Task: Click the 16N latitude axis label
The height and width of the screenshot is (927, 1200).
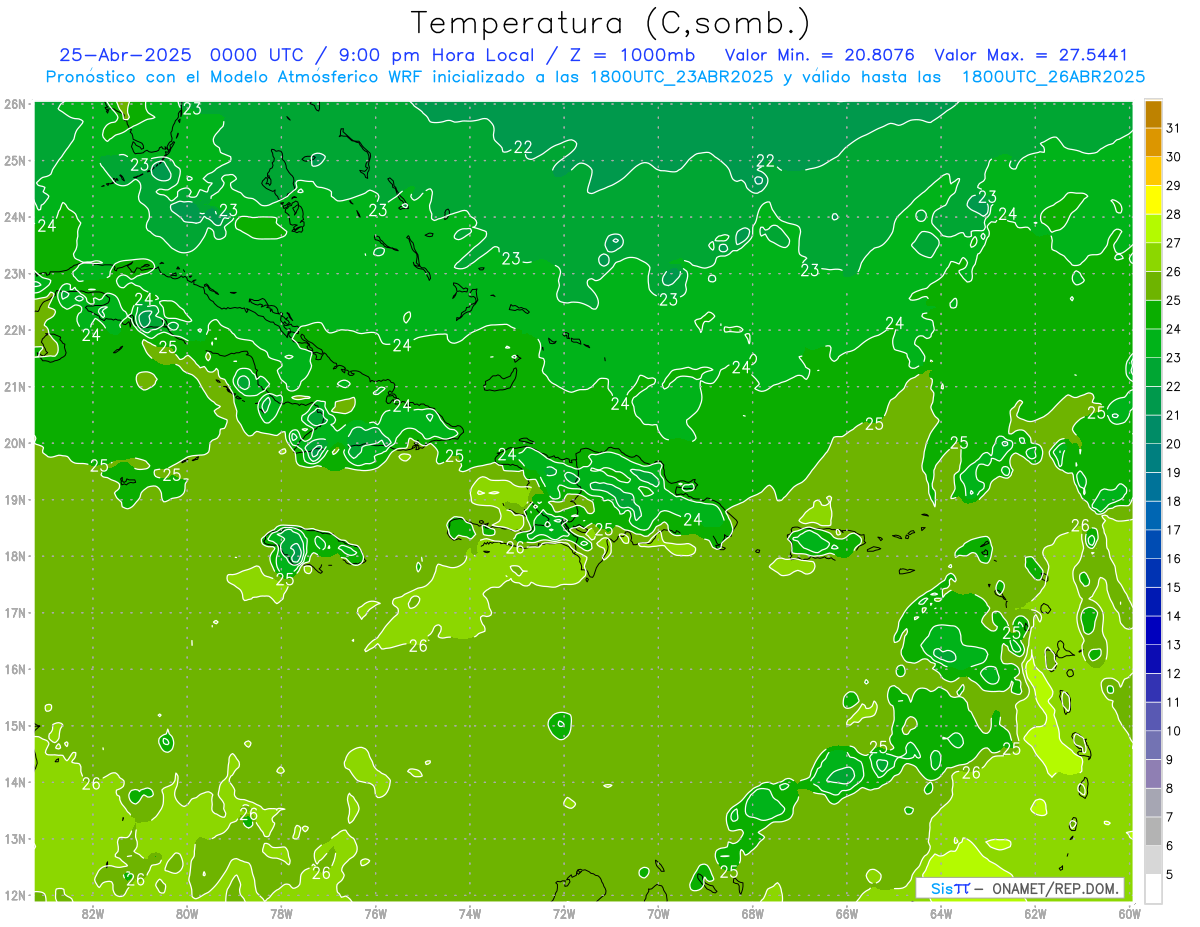Action: click(15, 669)
